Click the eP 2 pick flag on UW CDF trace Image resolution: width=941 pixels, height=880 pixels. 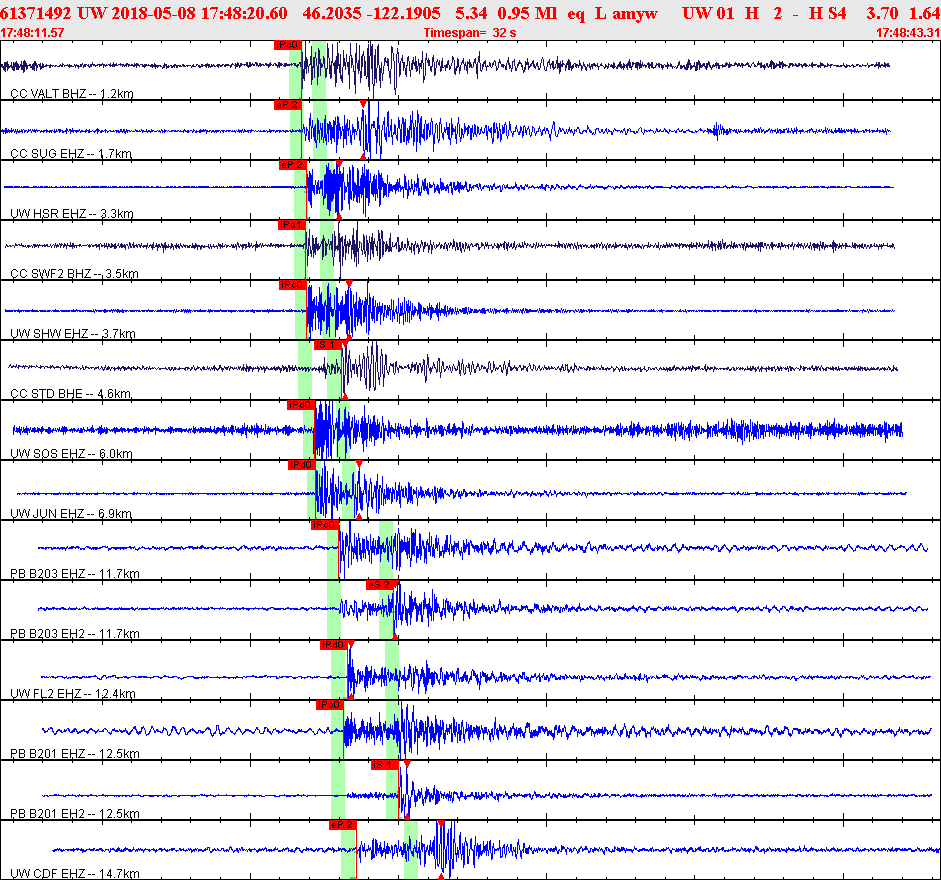pos(342,825)
